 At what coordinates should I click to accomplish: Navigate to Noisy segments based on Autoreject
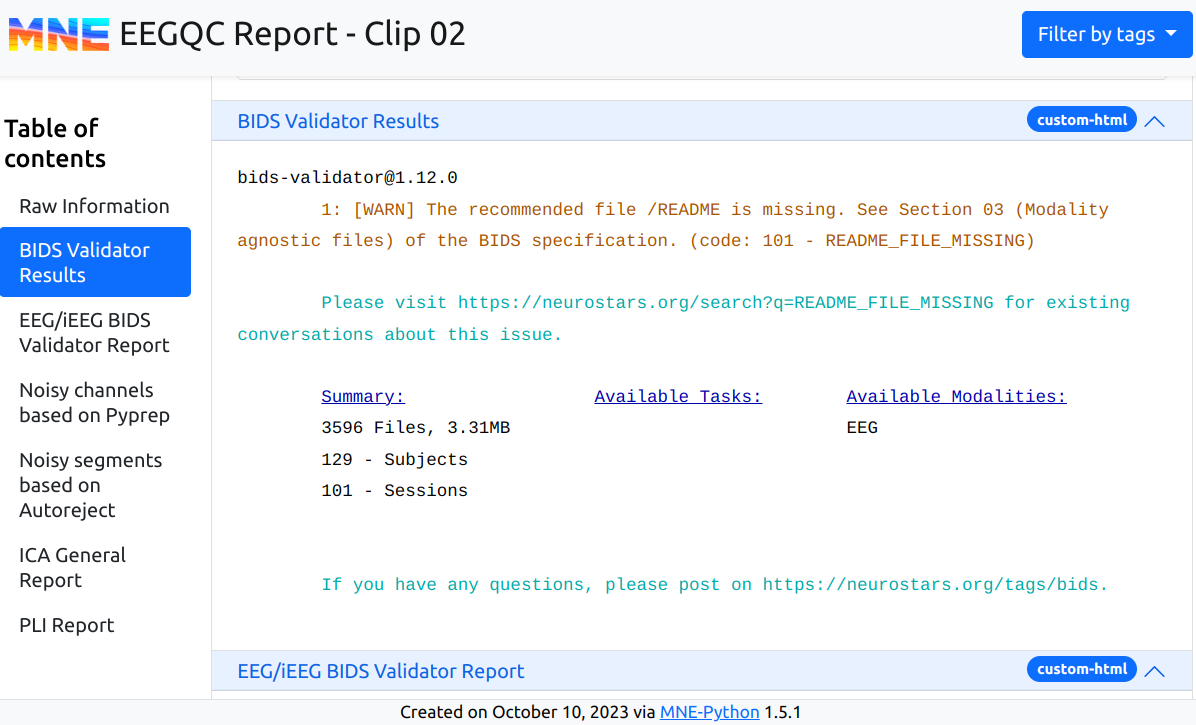pos(90,485)
